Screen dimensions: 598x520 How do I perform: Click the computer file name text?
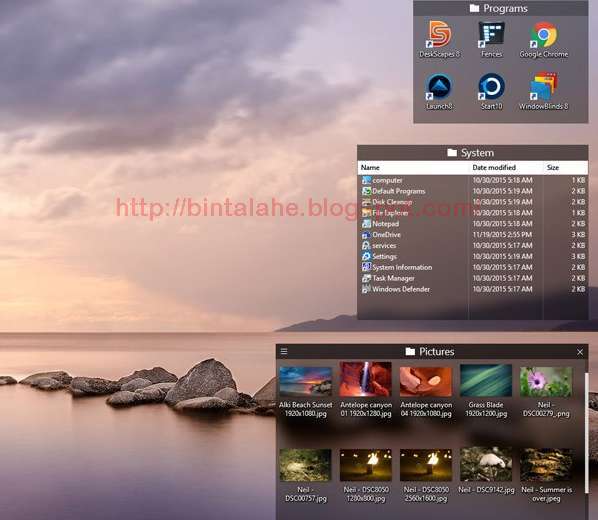pos(387,180)
